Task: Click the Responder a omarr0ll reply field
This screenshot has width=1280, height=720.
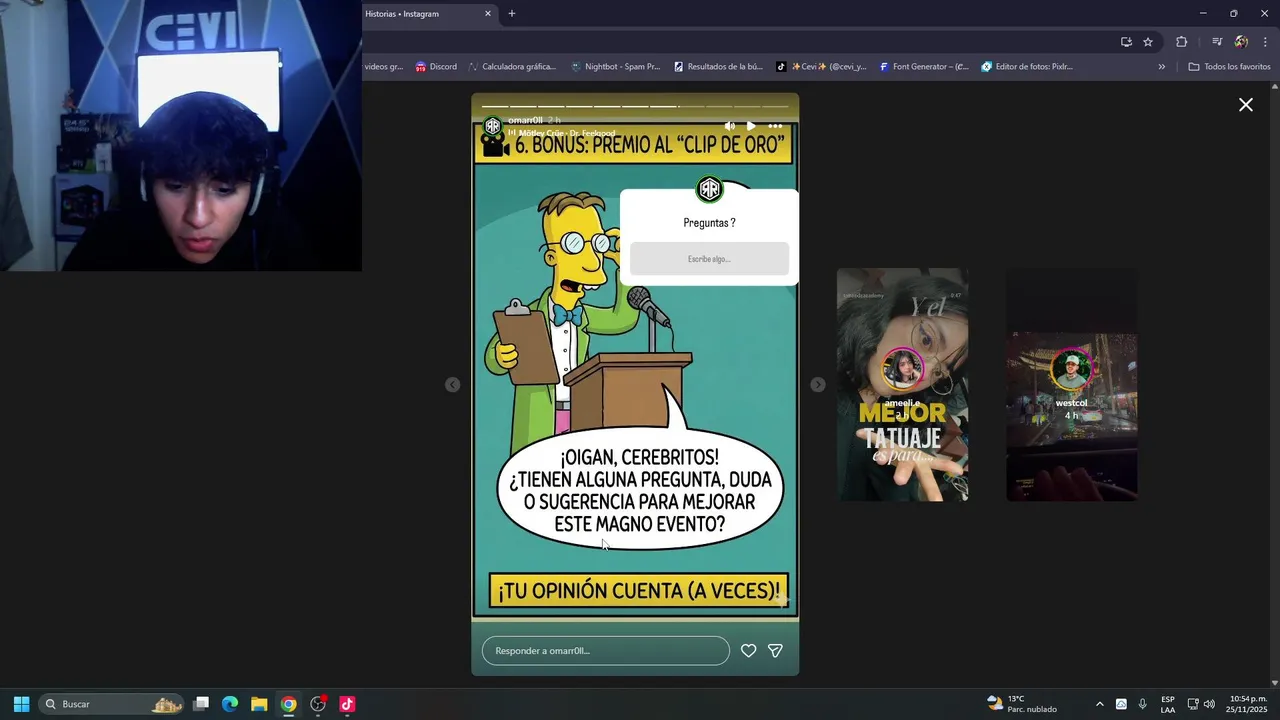Action: pos(606,651)
